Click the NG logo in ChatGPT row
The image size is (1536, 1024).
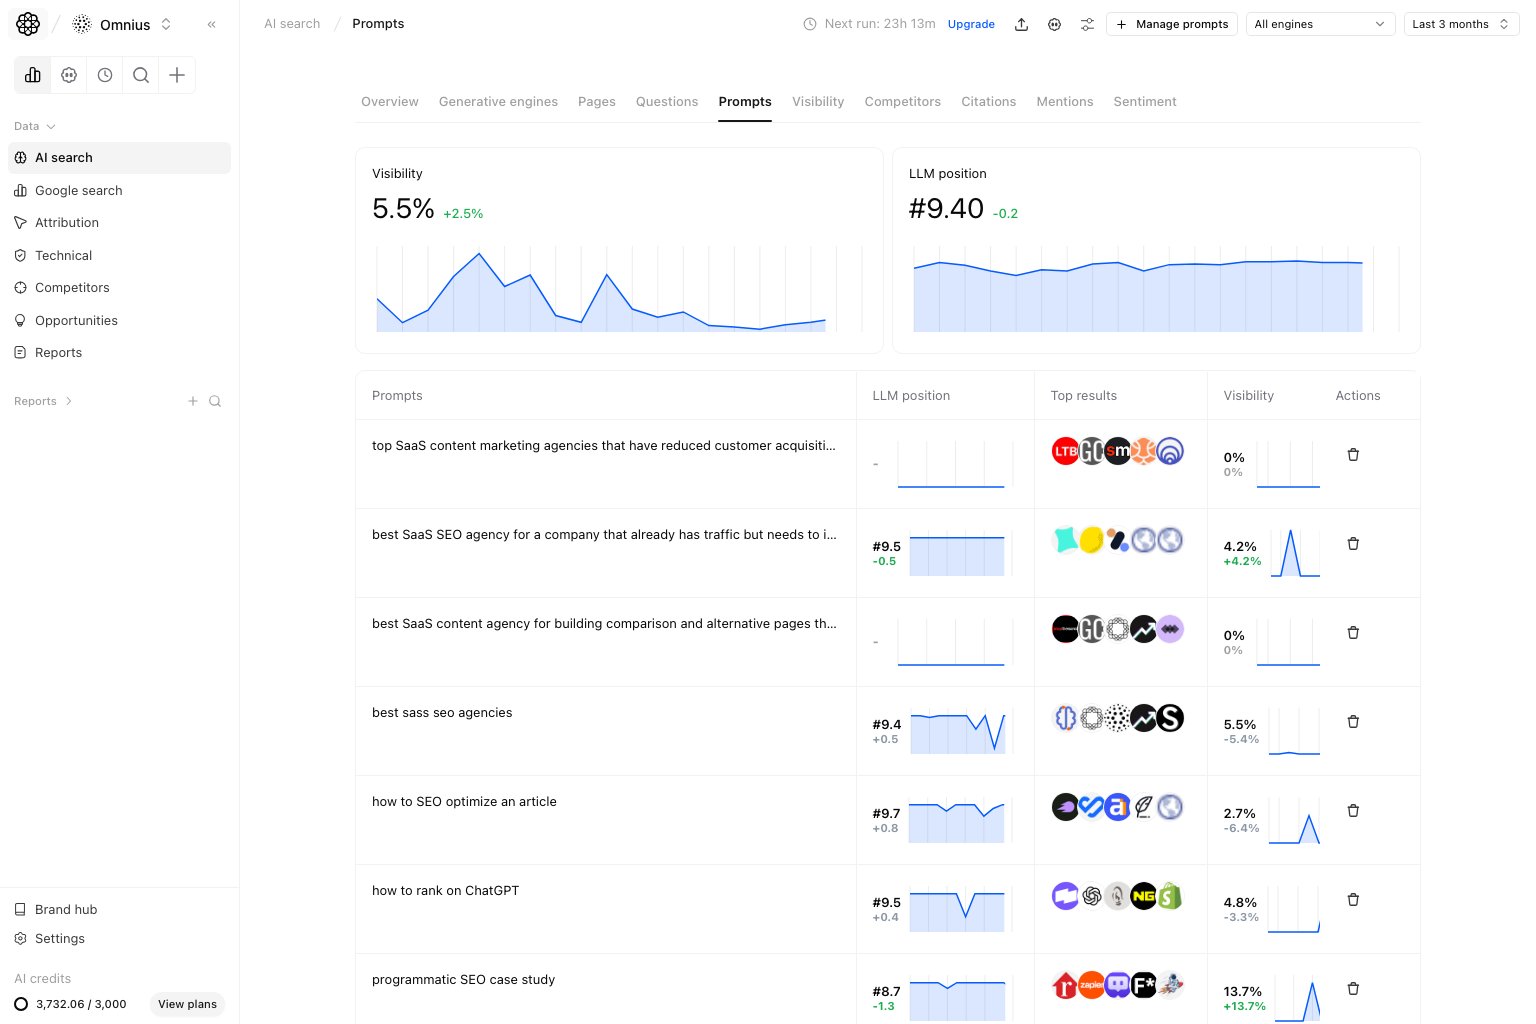tap(1143, 896)
